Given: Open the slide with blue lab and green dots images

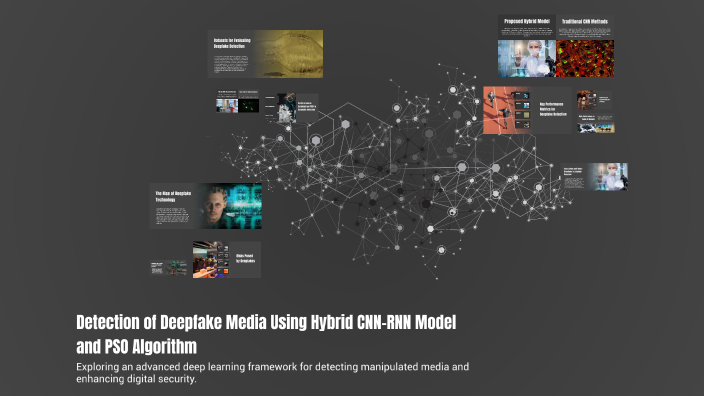Looking at the screenshot, I should [x=238, y=101].
